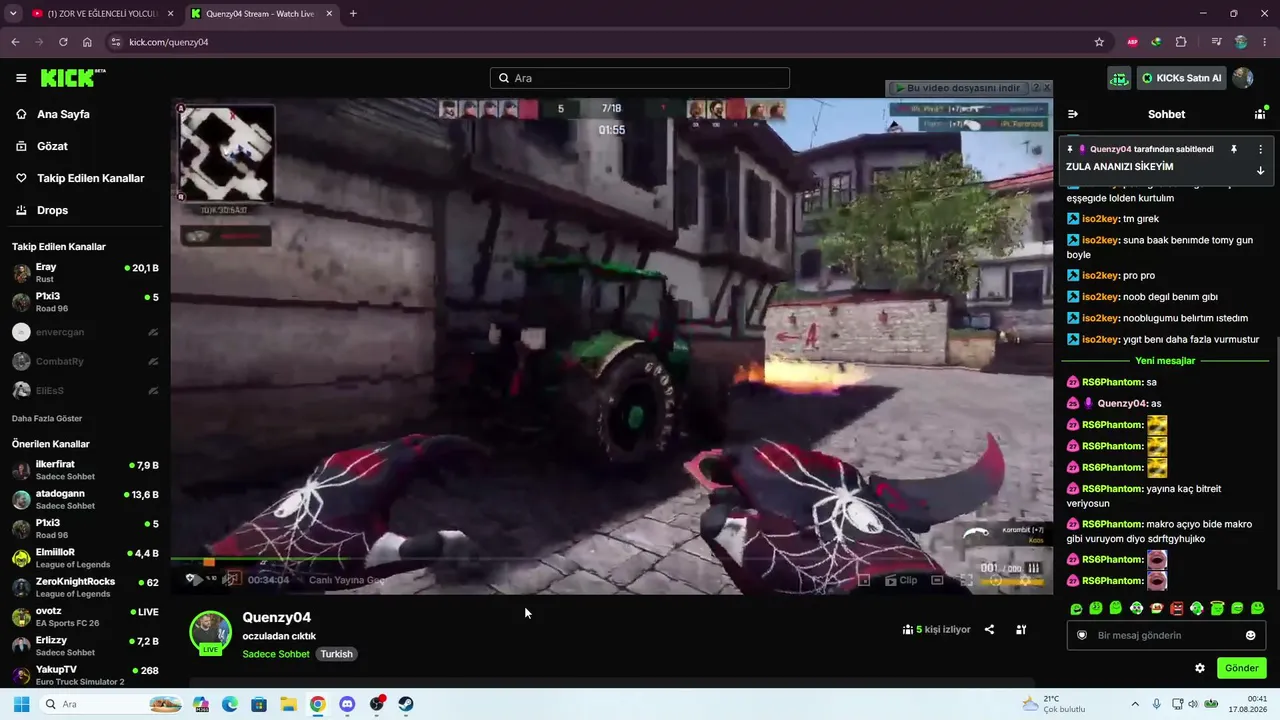
Task: Insert the last green emote in row
Action: click(x=1257, y=608)
